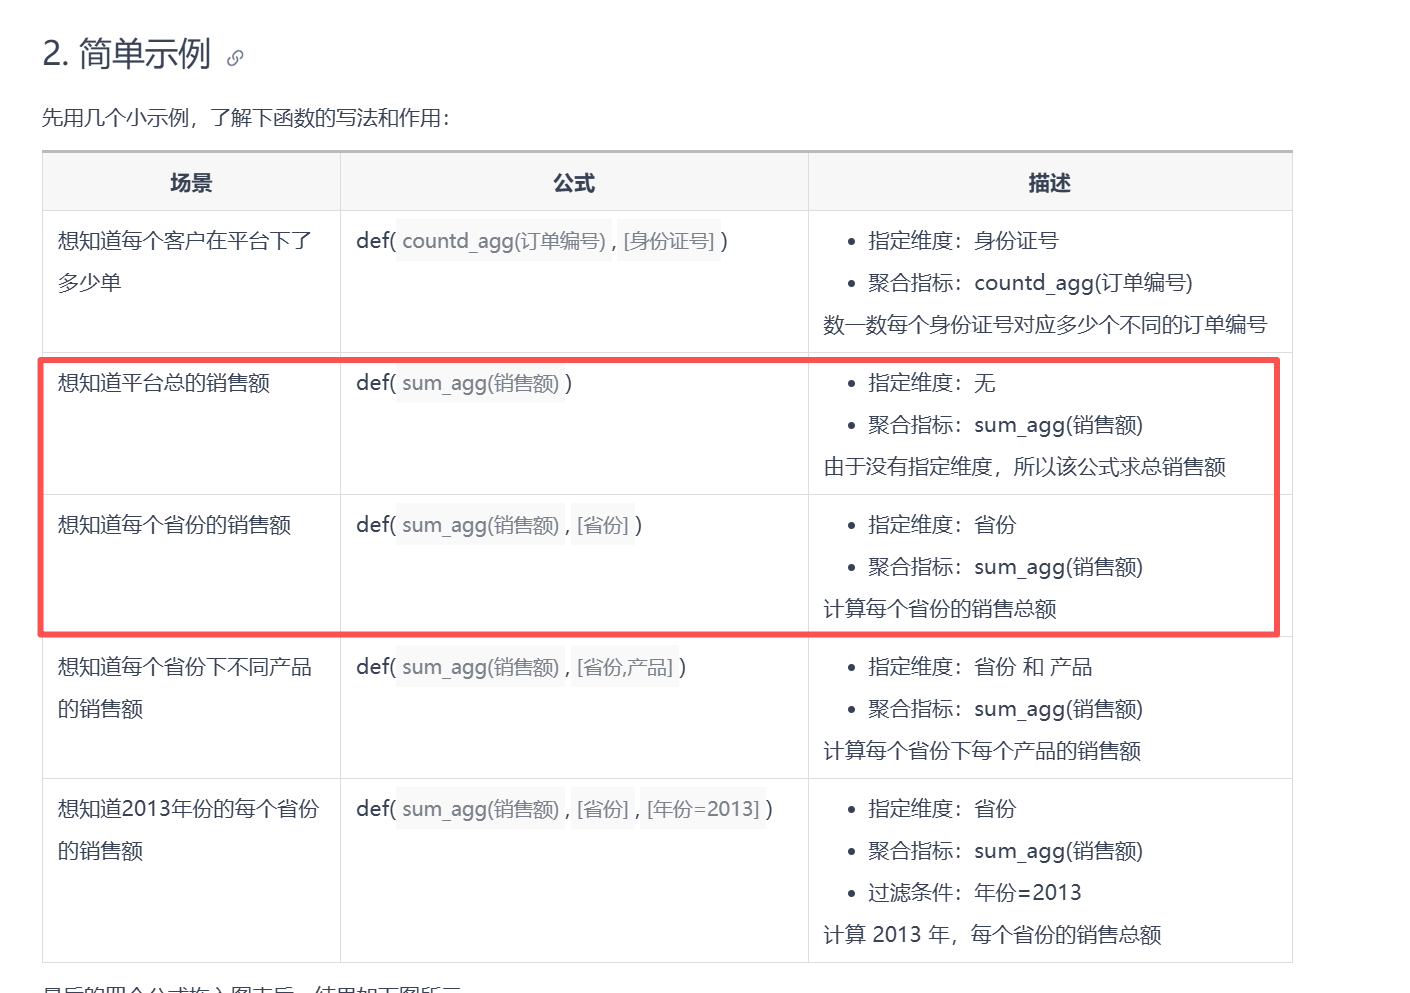Click the line 由于没有指定维度，所以该公式求总销售额
1410x993 pixels.
pyautogui.click(x=1025, y=467)
